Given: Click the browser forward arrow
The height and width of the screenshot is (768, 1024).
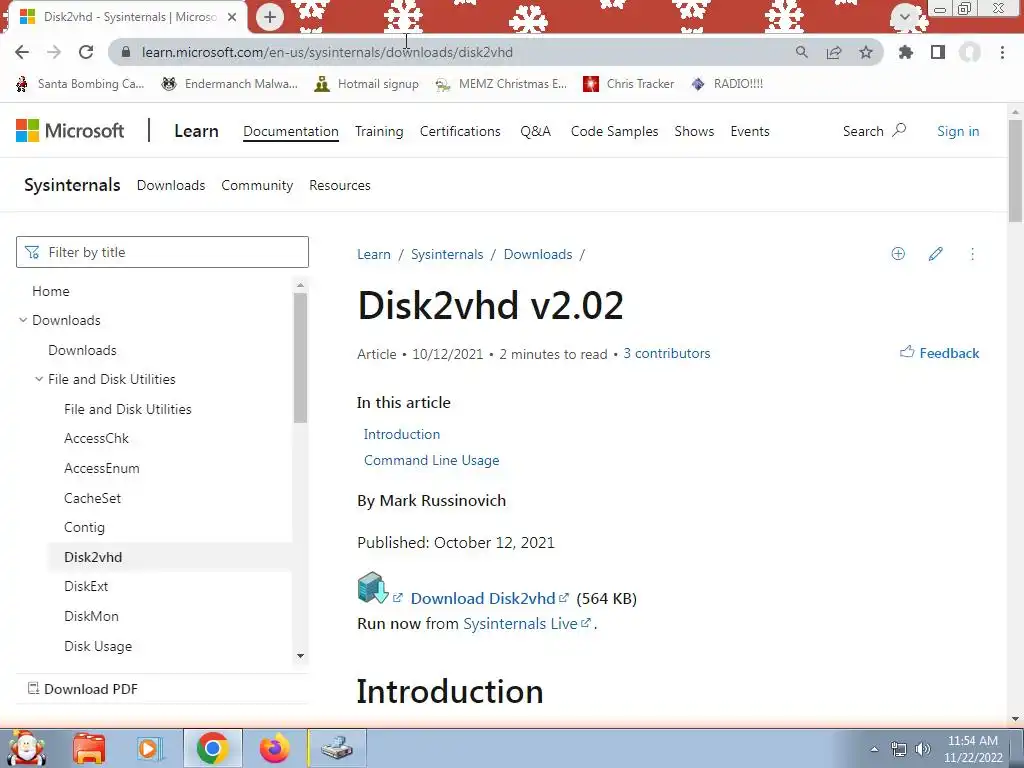Looking at the screenshot, I should [54, 52].
